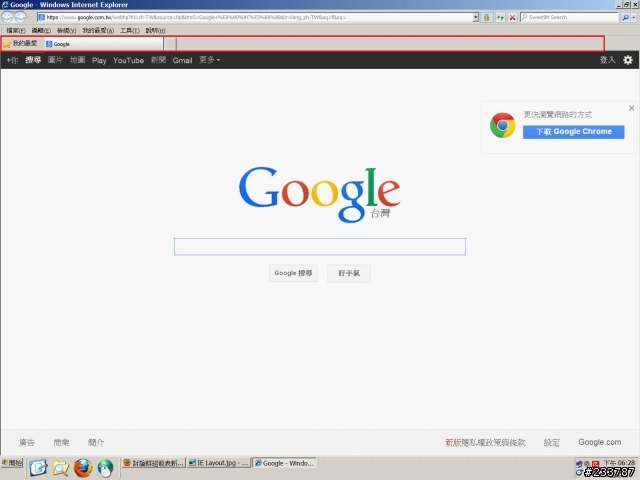Click the Google - Windo... taskbar button
The height and width of the screenshot is (480, 640).
(x=284, y=463)
